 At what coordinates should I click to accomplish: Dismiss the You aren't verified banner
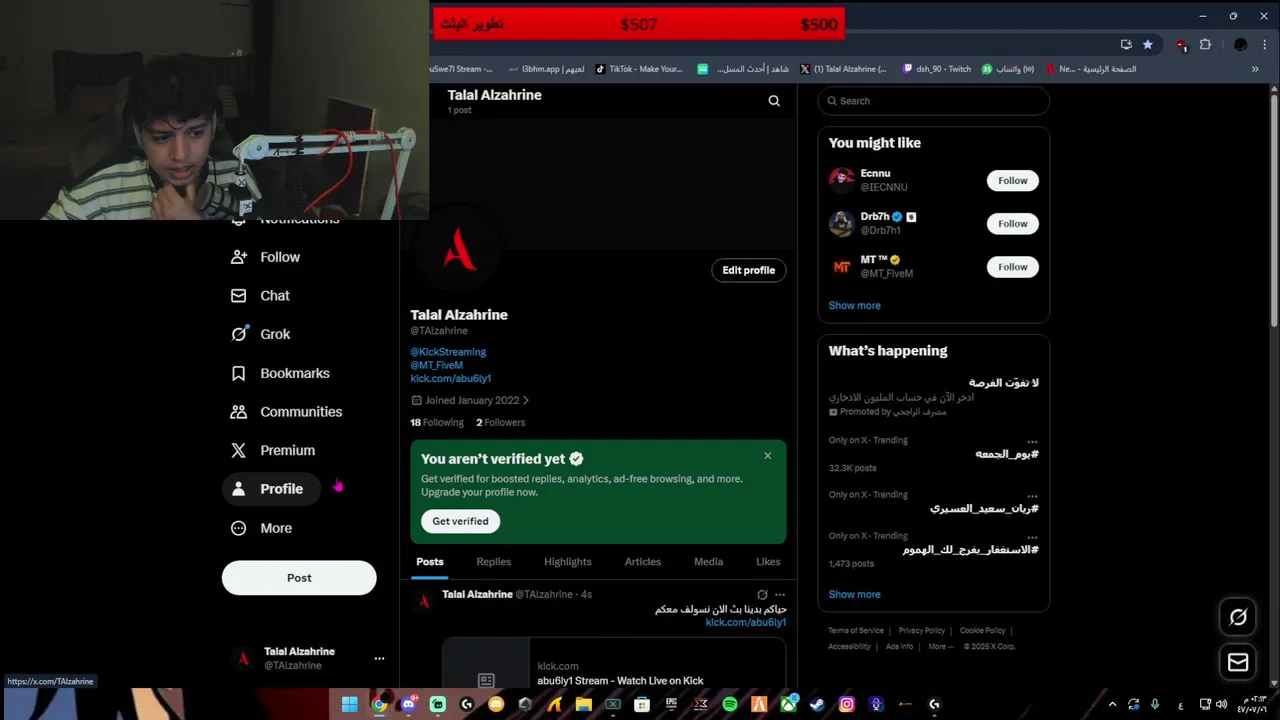768,456
